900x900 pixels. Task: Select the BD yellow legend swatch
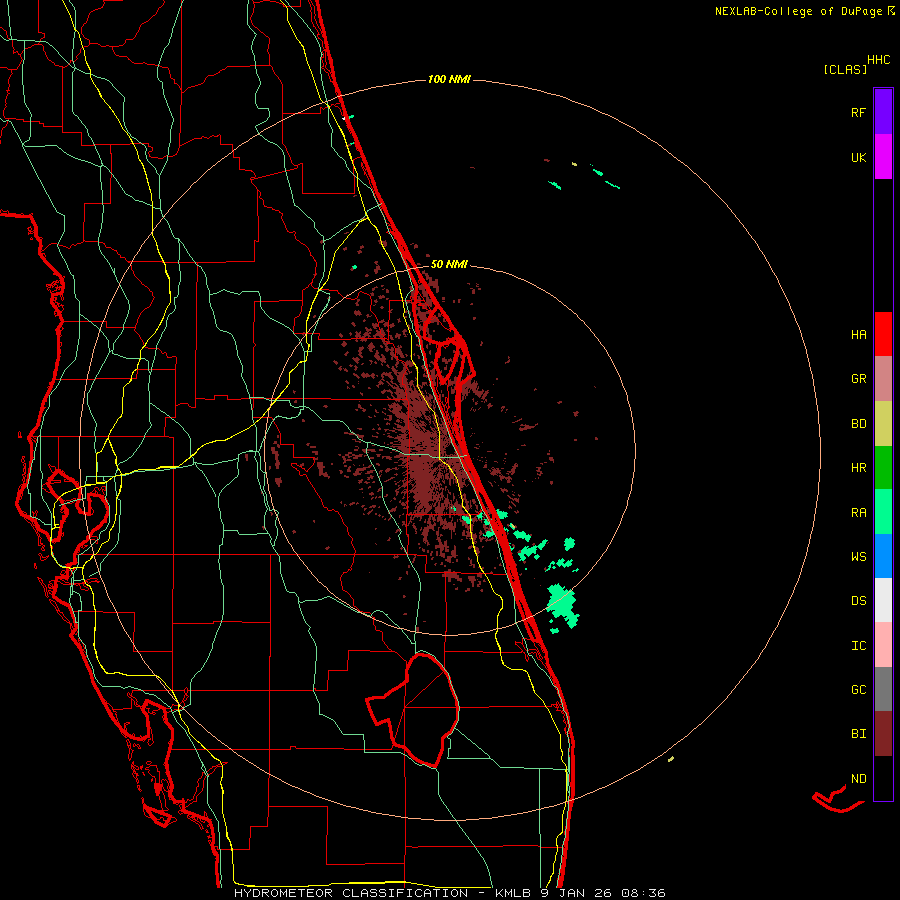coord(883,424)
